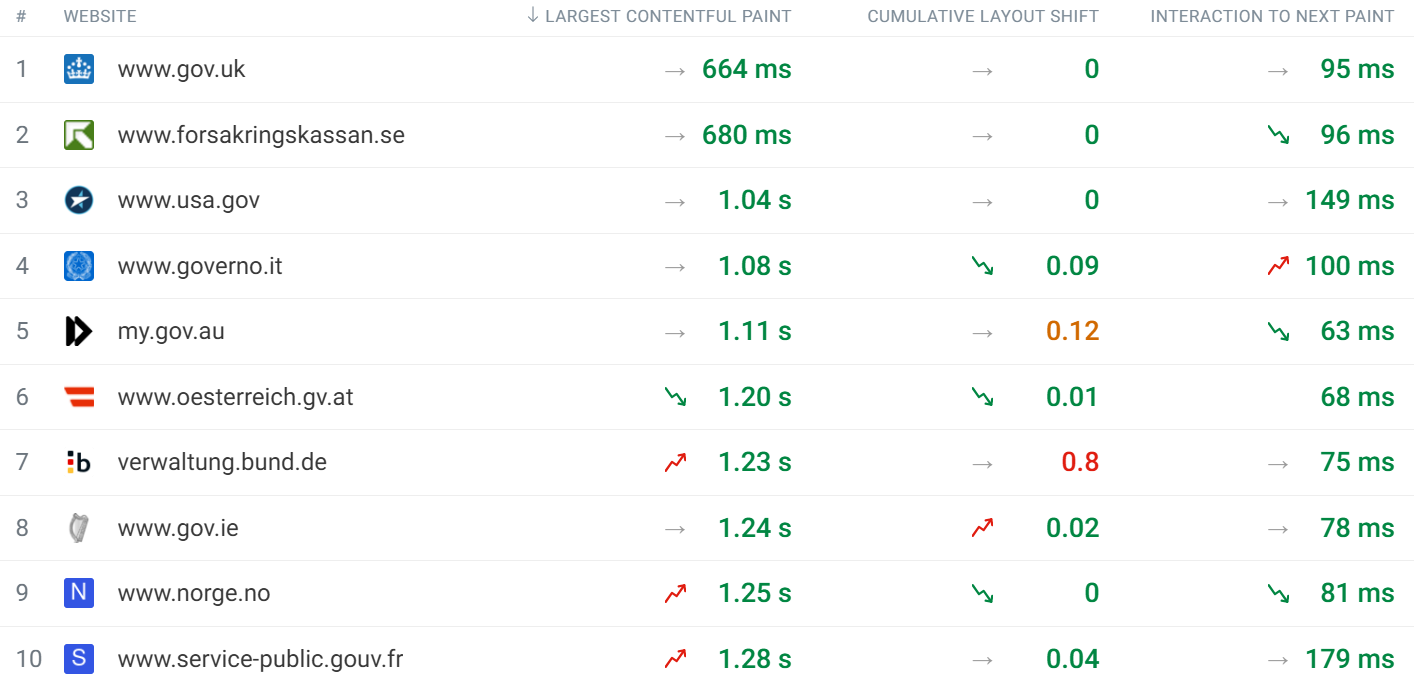Click the orange 0.12 CLS value
The height and width of the screenshot is (688, 1414).
(x=1073, y=331)
